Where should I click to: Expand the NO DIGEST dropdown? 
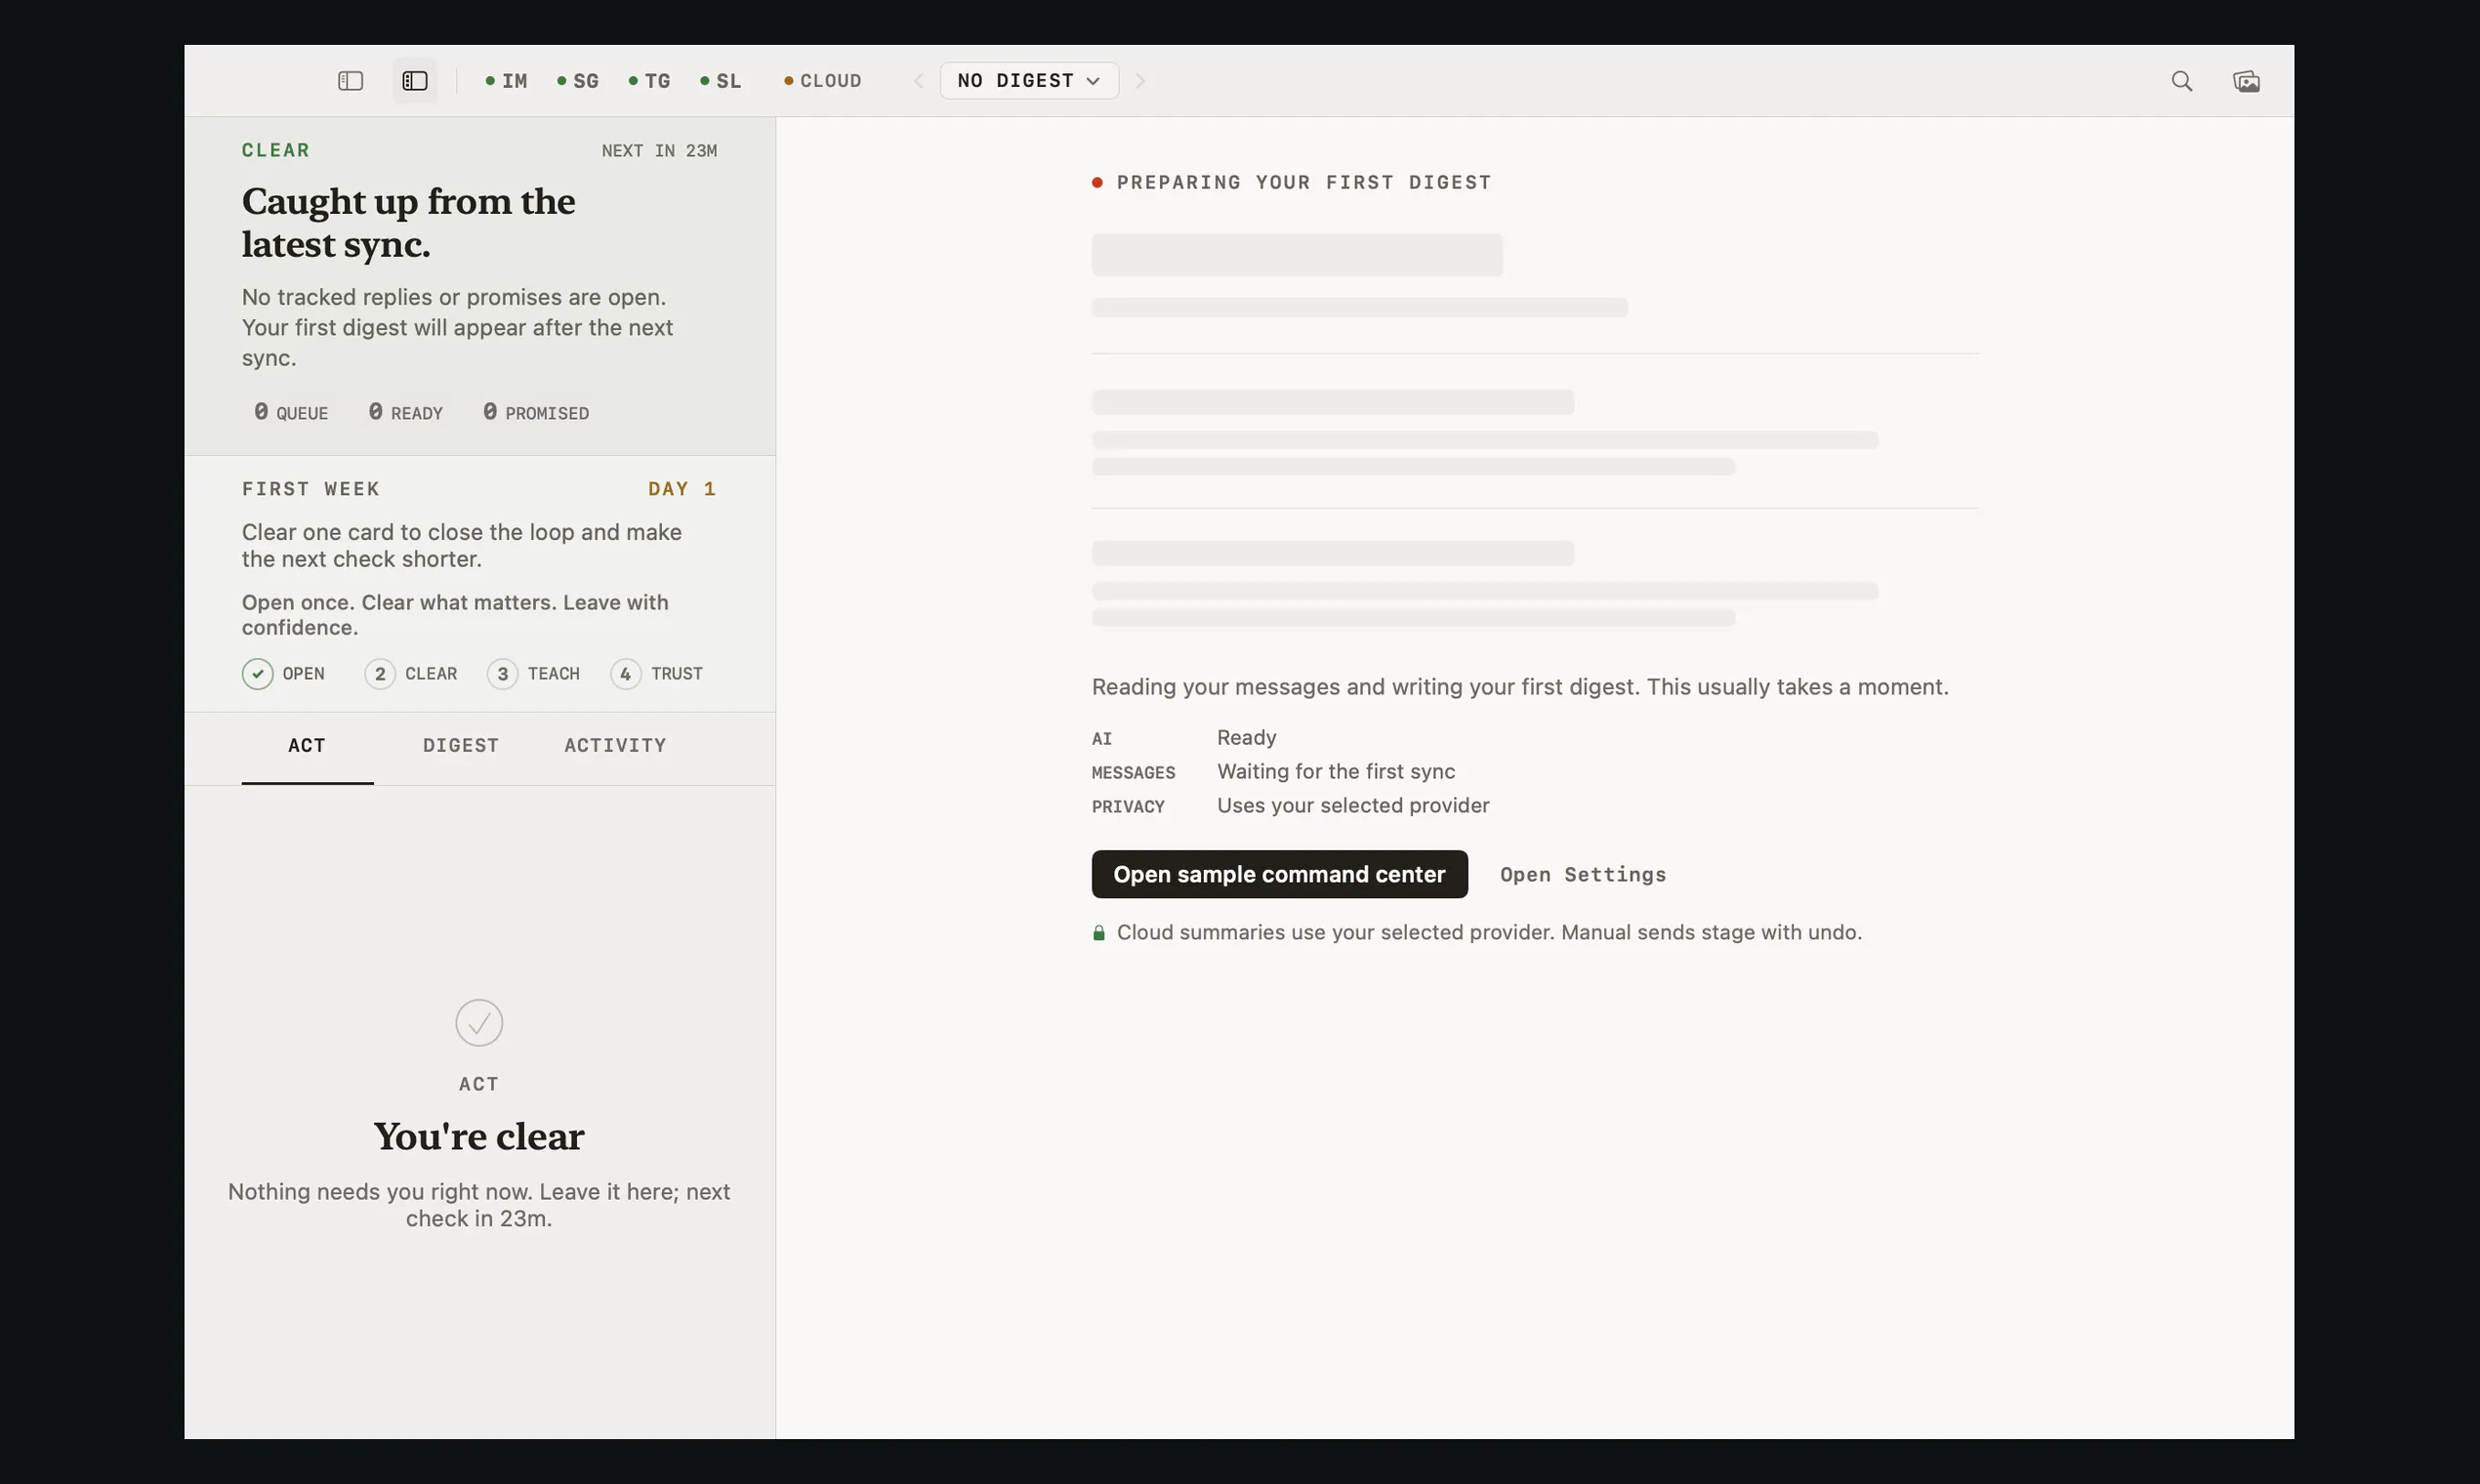click(x=1029, y=81)
